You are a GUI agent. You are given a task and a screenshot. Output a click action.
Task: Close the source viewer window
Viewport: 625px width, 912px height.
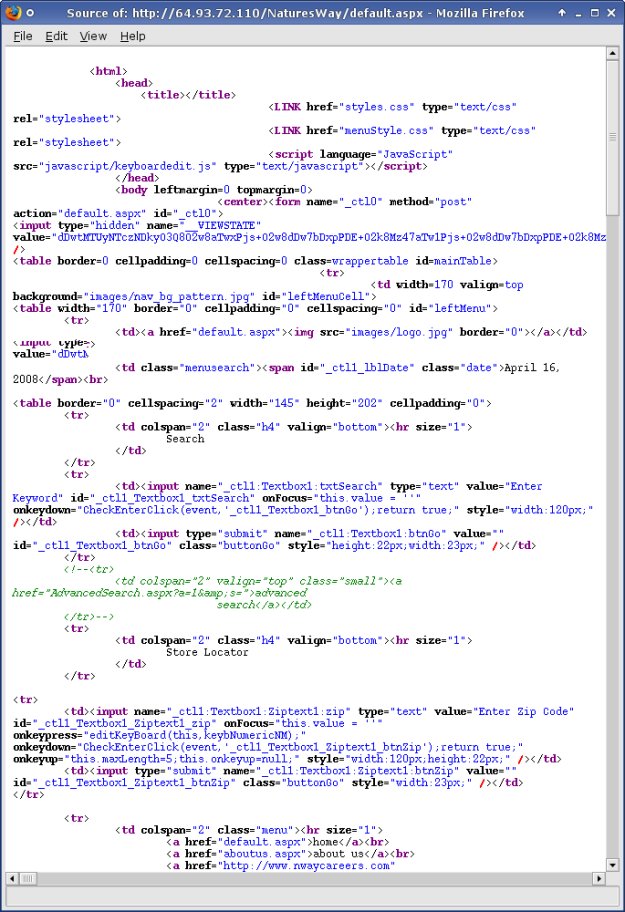[x=611, y=13]
